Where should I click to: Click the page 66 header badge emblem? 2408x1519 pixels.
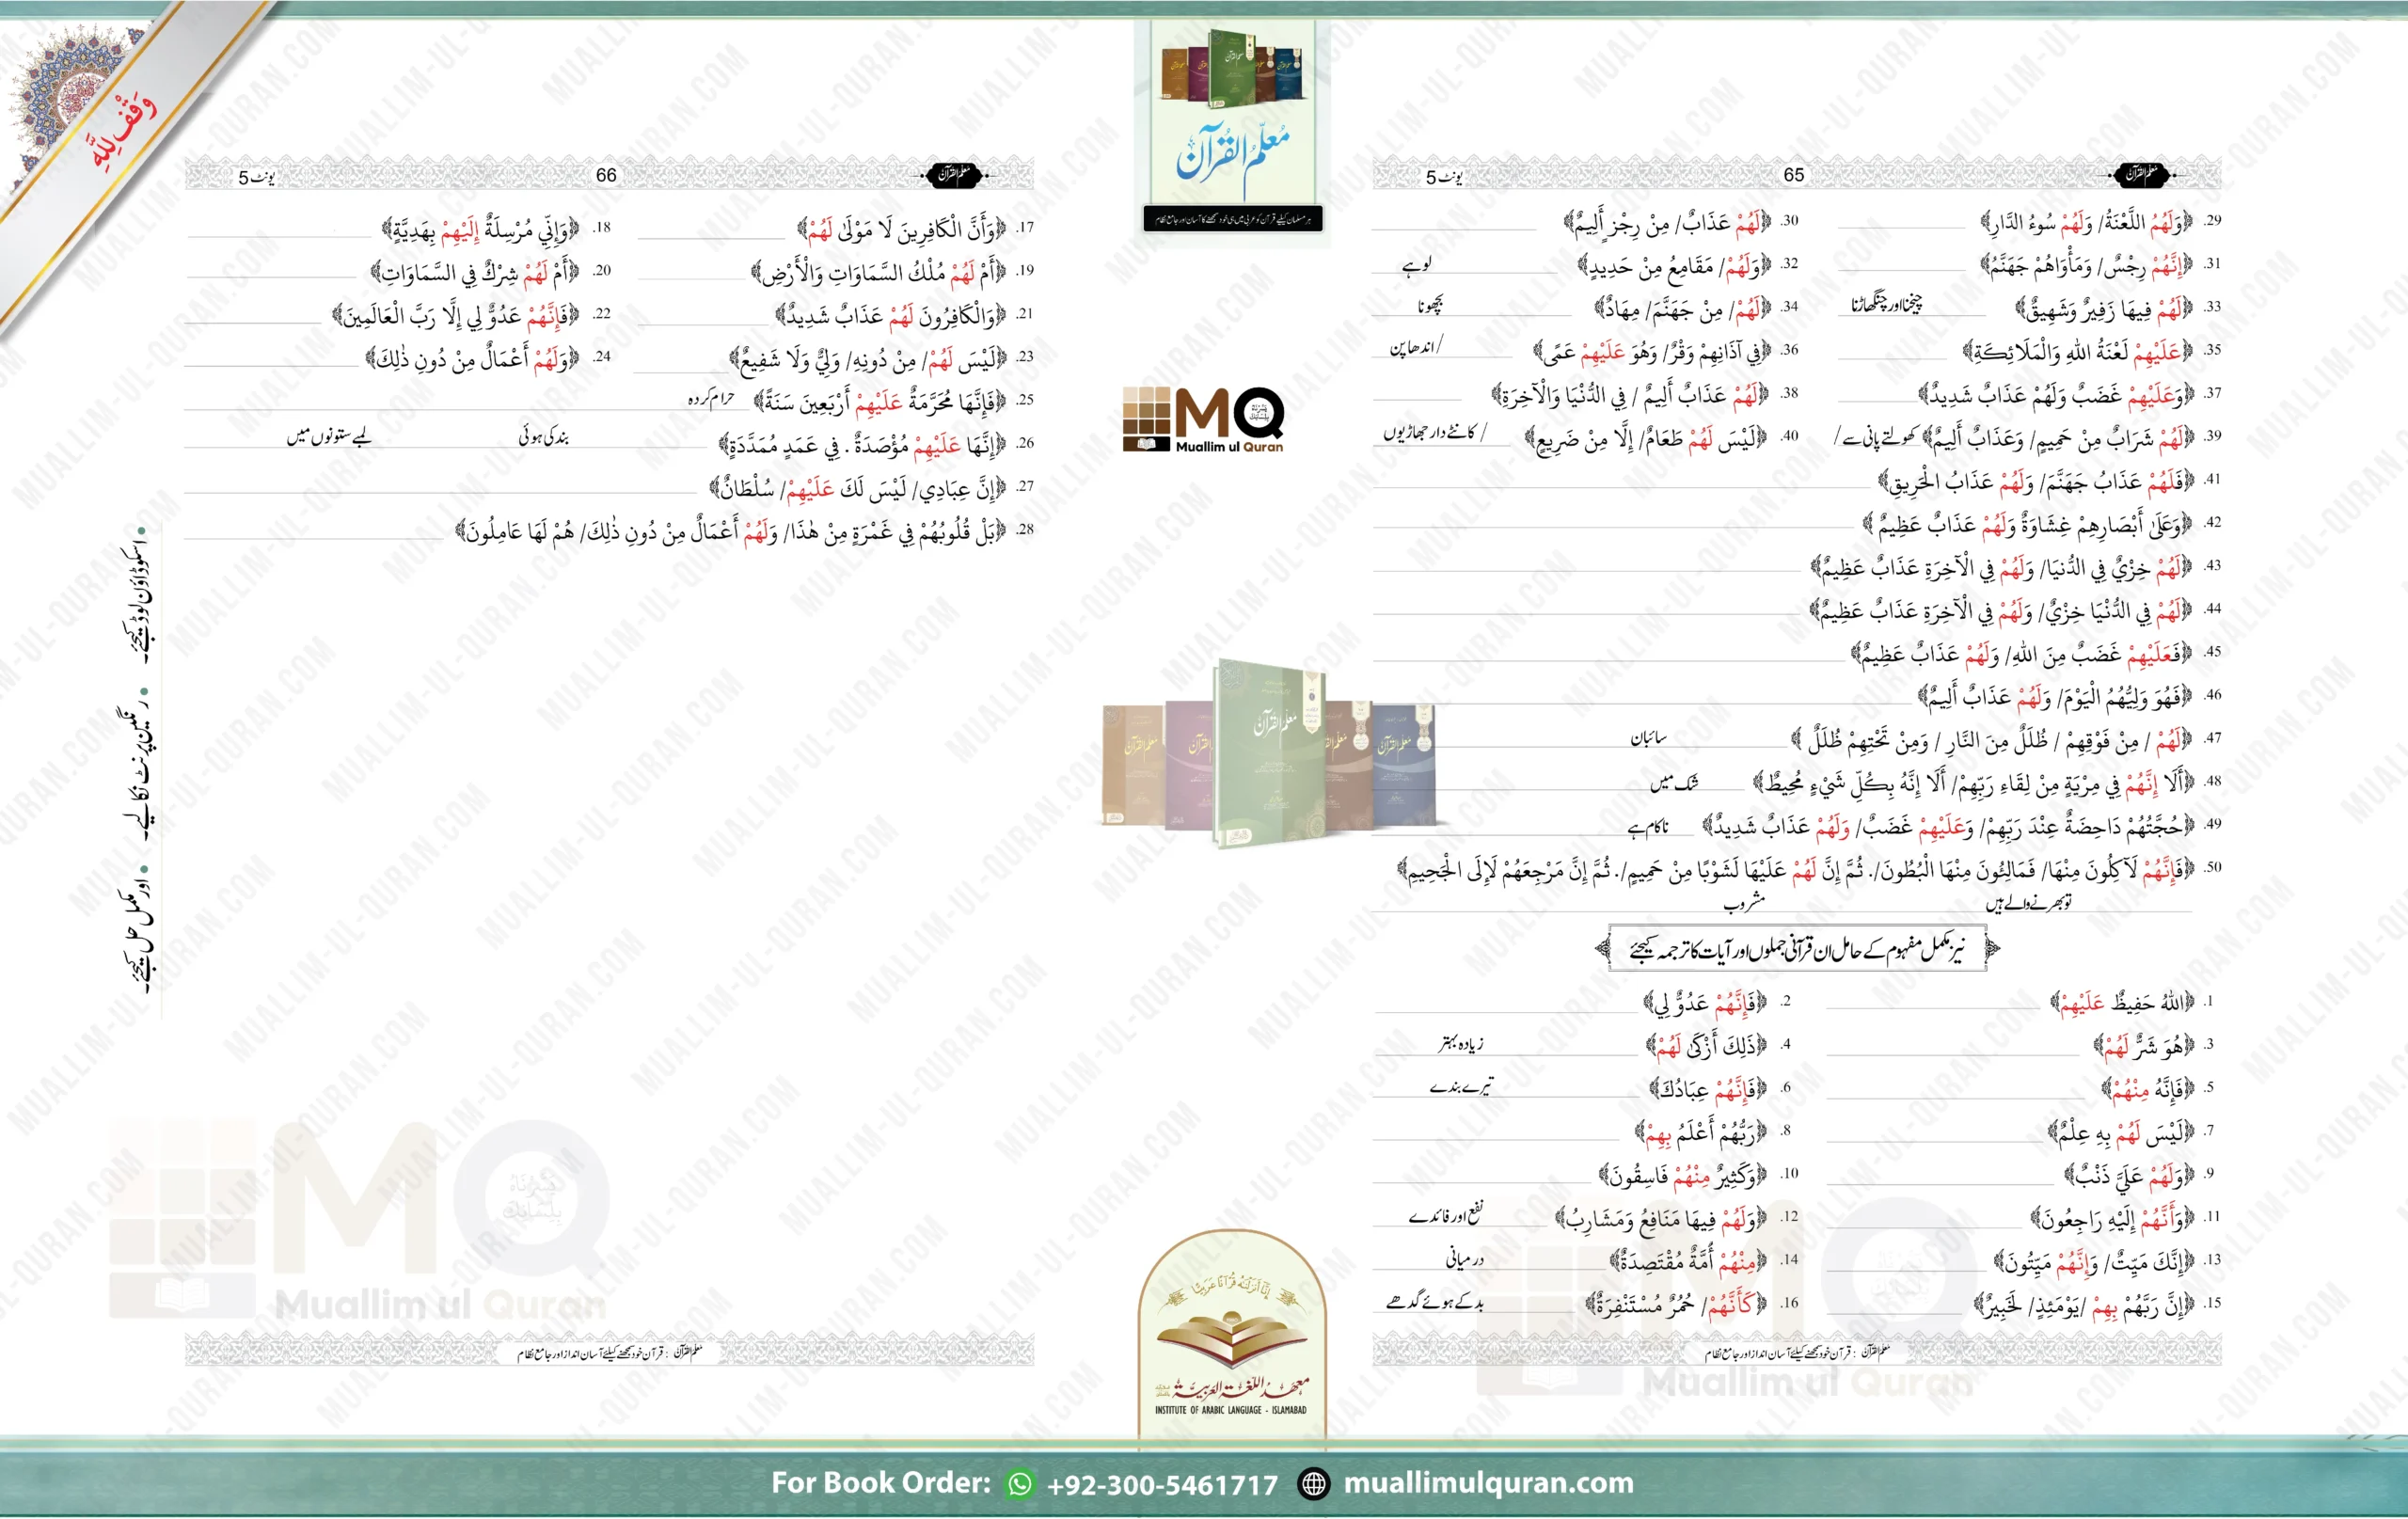pyautogui.click(x=954, y=175)
